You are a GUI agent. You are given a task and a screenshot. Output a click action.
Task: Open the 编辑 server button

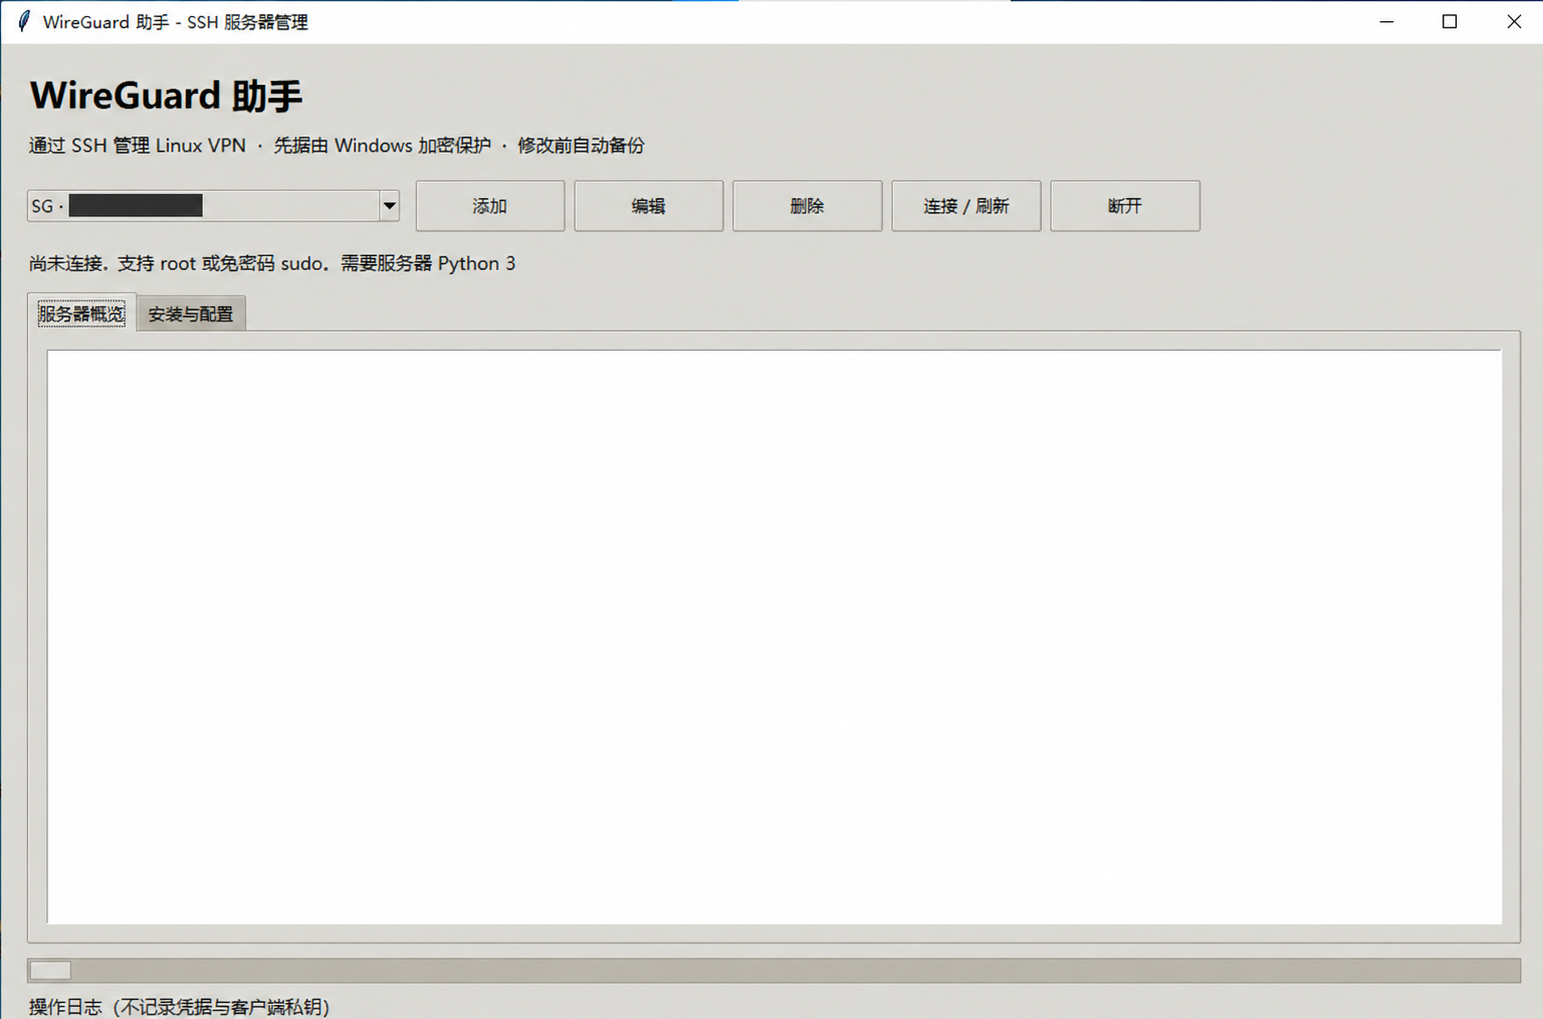click(x=649, y=206)
